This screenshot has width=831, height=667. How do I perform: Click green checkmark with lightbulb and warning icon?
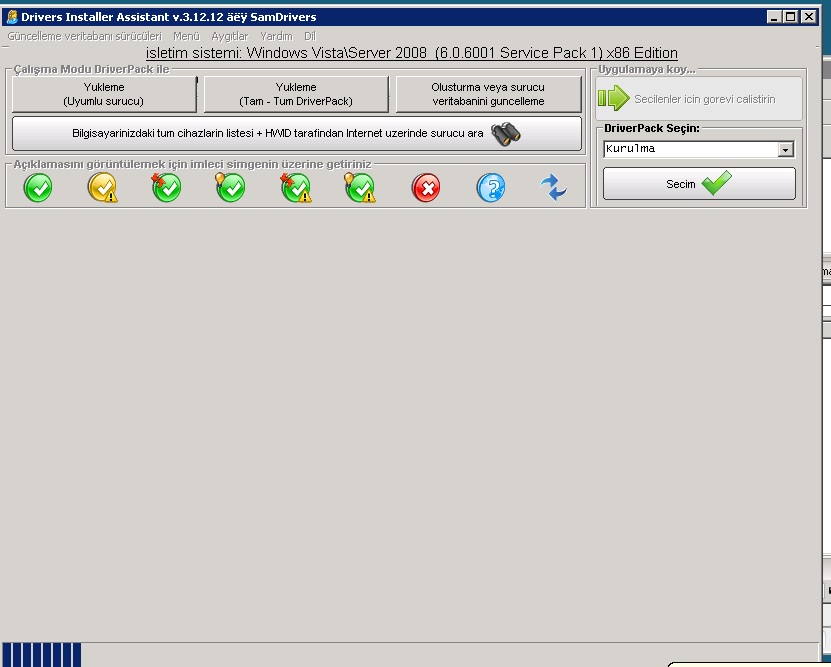360,188
